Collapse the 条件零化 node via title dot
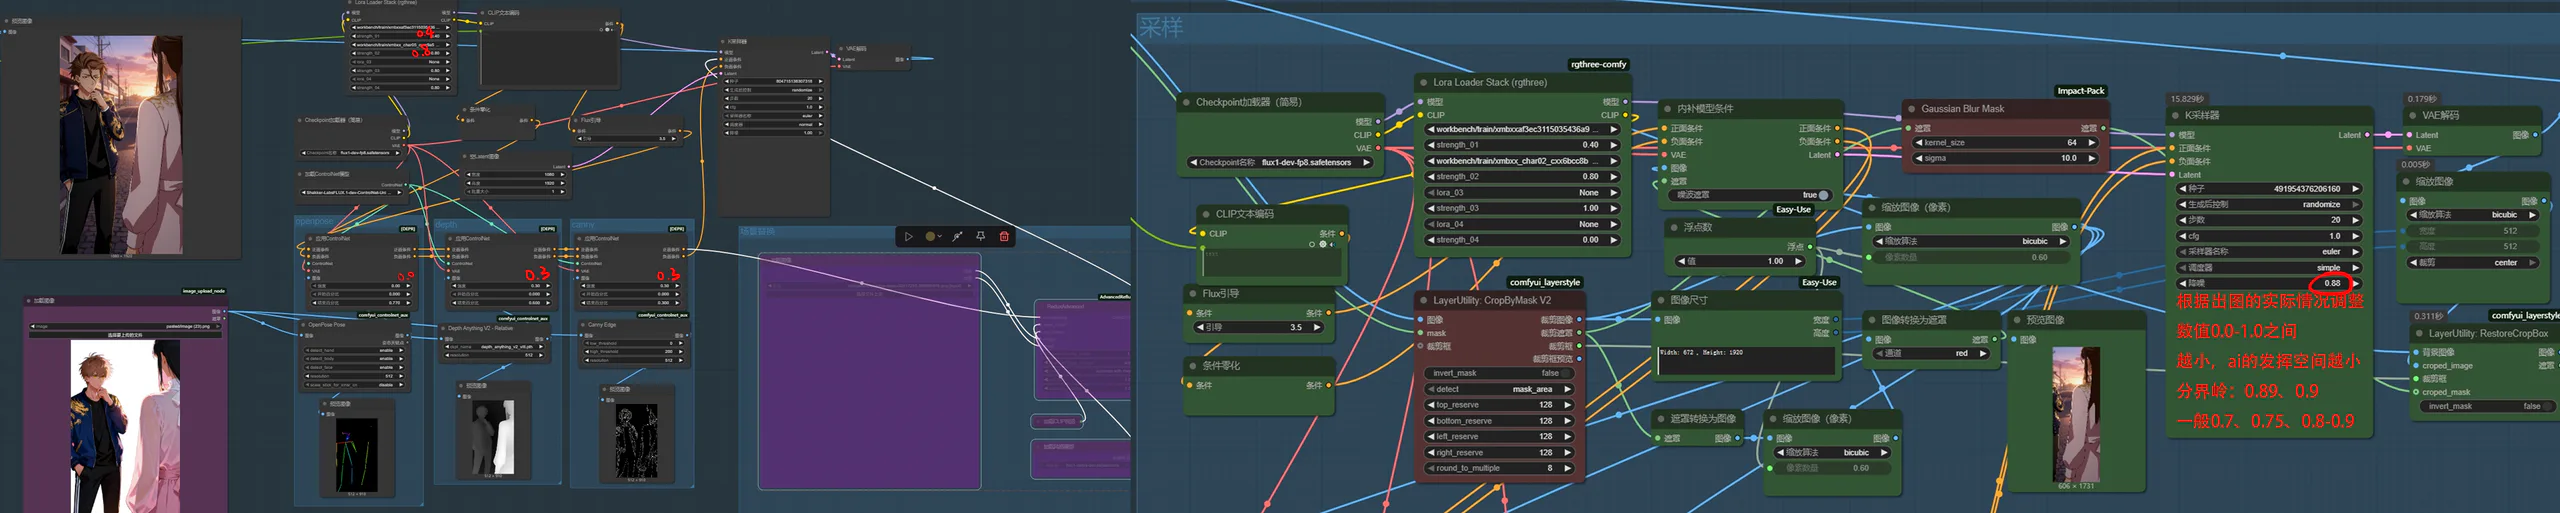The image size is (2560, 513). pyautogui.click(x=1192, y=366)
